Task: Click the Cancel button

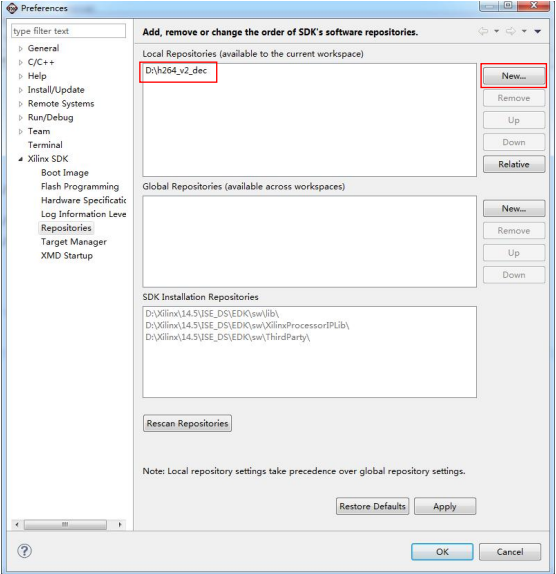Action: [x=510, y=552]
